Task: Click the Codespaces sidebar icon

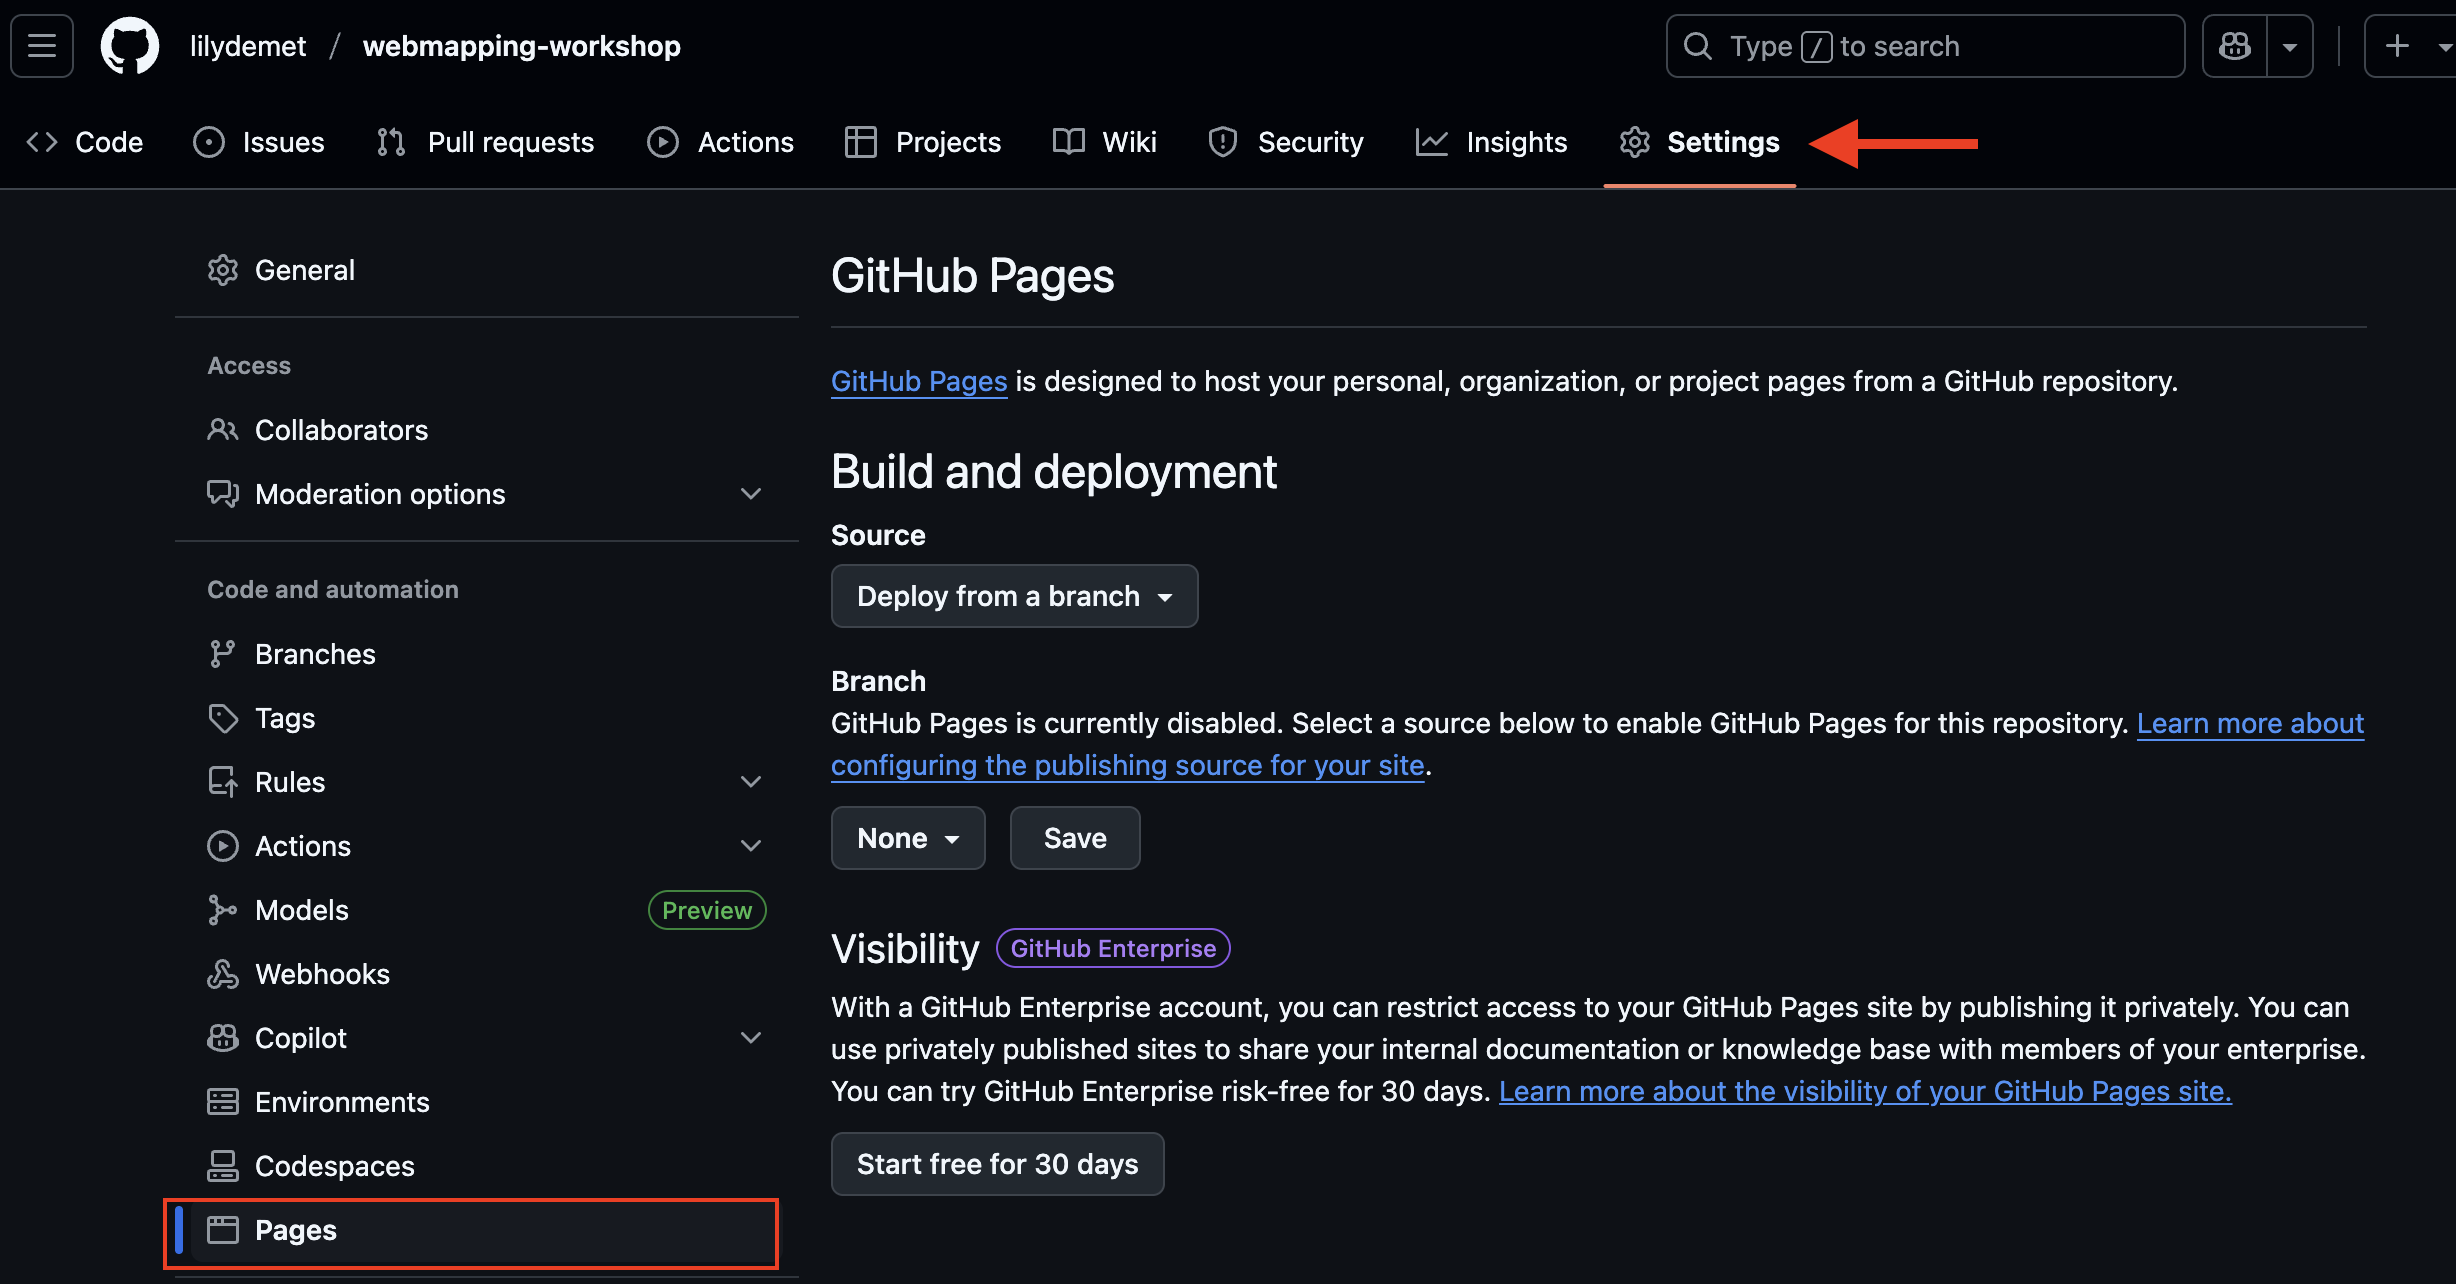Action: pyautogui.click(x=223, y=1166)
